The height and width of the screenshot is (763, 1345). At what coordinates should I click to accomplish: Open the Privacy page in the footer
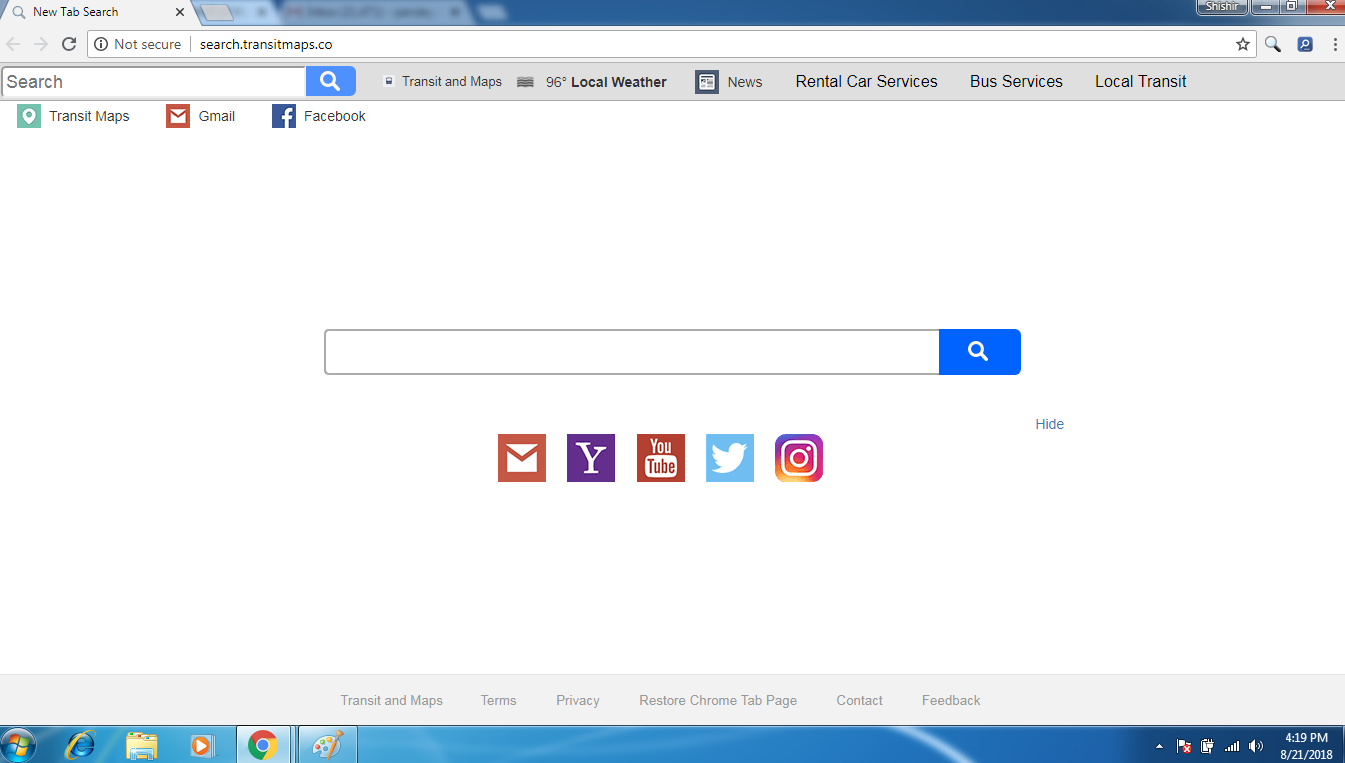point(577,700)
